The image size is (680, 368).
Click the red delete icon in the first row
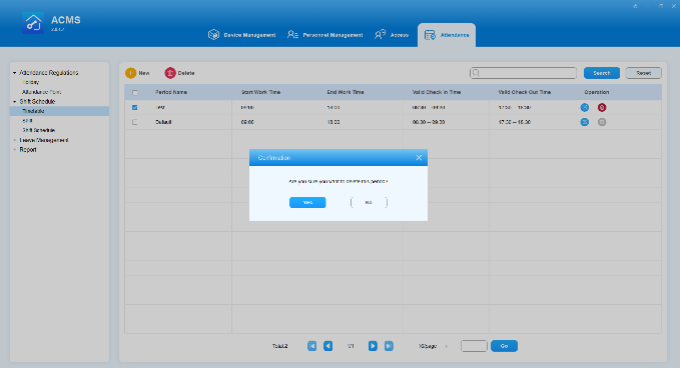(x=602, y=107)
